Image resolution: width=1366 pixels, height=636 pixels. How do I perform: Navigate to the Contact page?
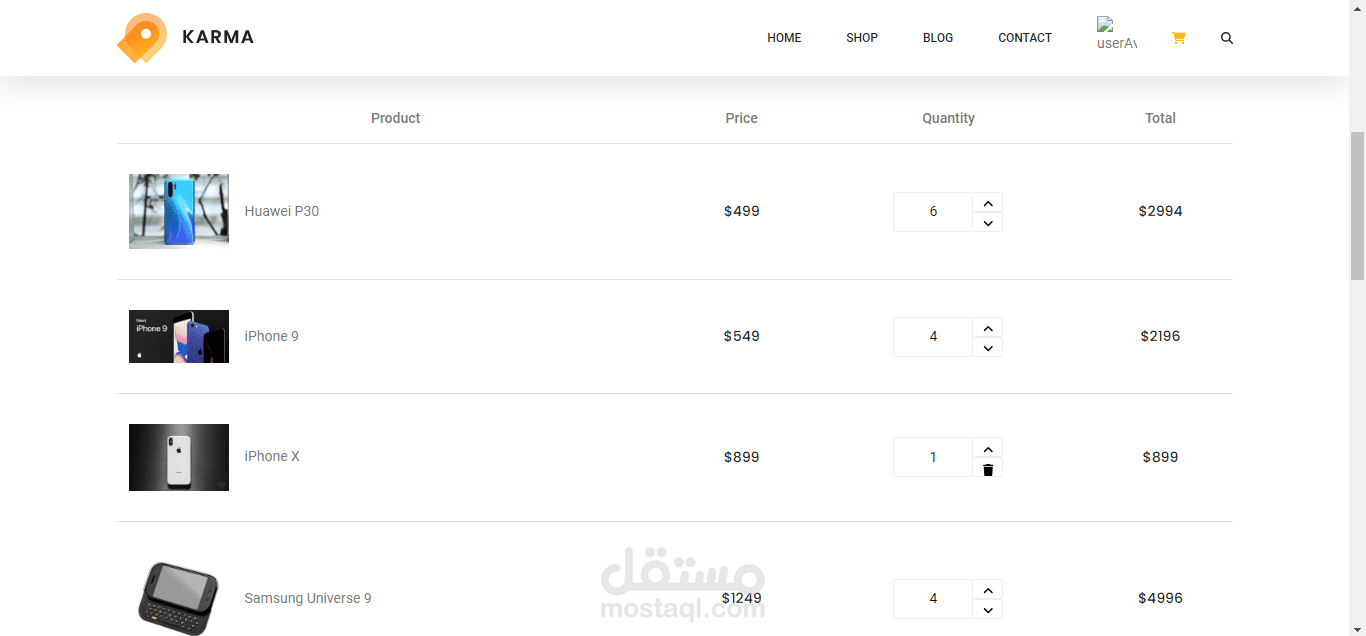pos(1025,38)
